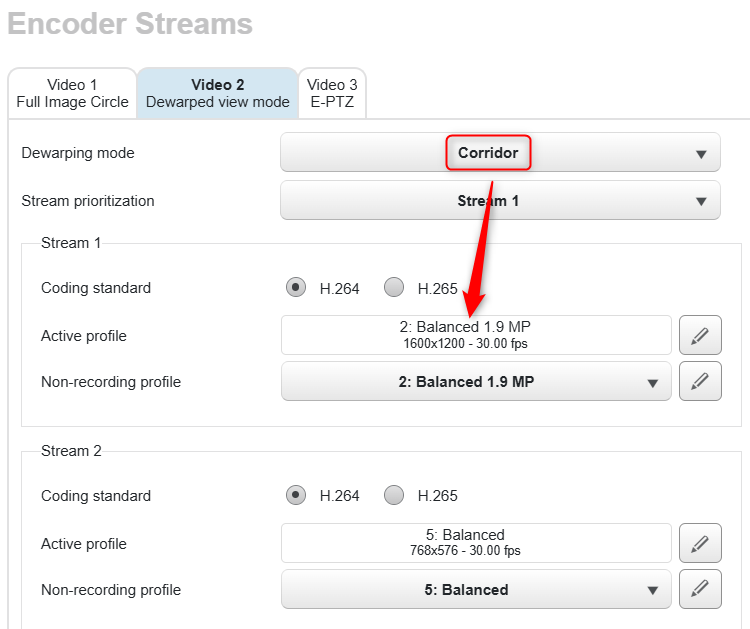This screenshot has height=629, width=750.
Task: Open the Dewarping mode dropdown
Action: click(x=500, y=153)
